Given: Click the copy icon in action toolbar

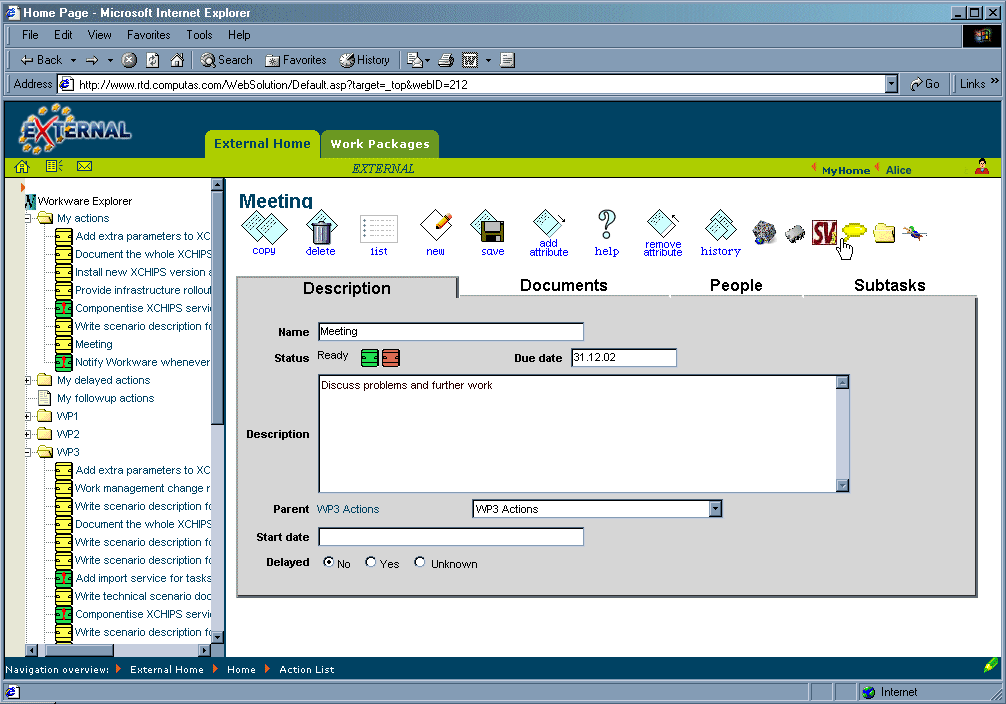Looking at the screenshot, I should [x=264, y=229].
